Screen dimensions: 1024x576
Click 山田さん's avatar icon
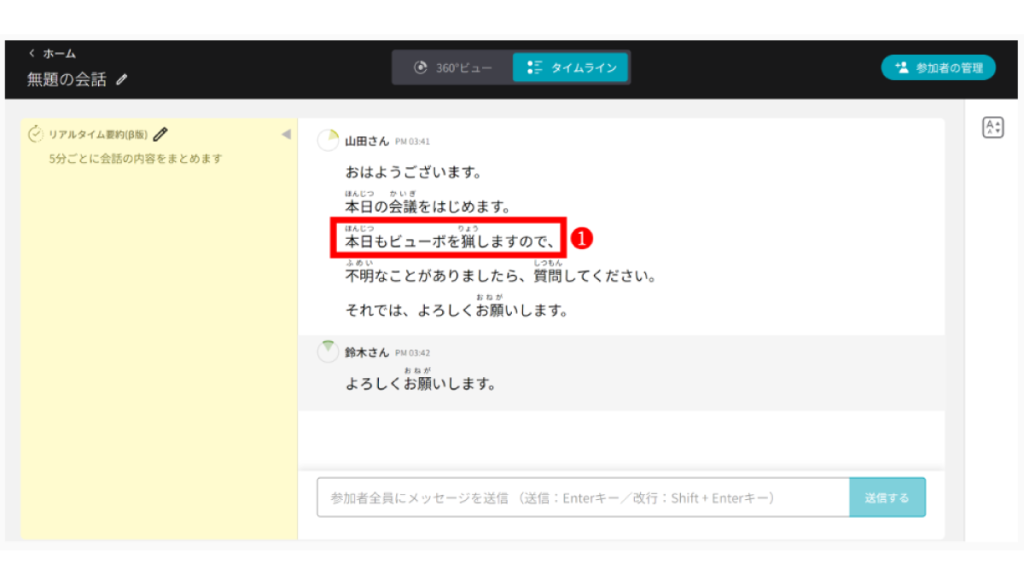328,141
